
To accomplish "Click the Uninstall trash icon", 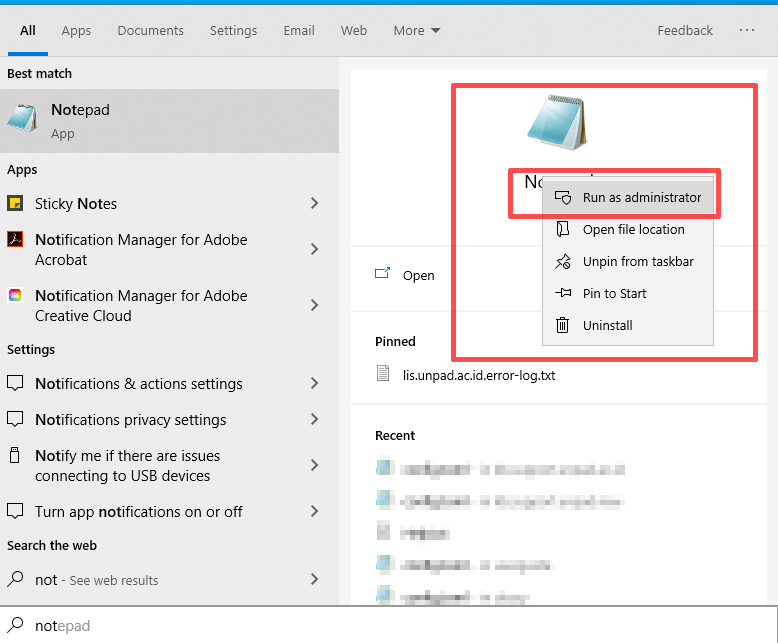I will (x=562, y=325).
